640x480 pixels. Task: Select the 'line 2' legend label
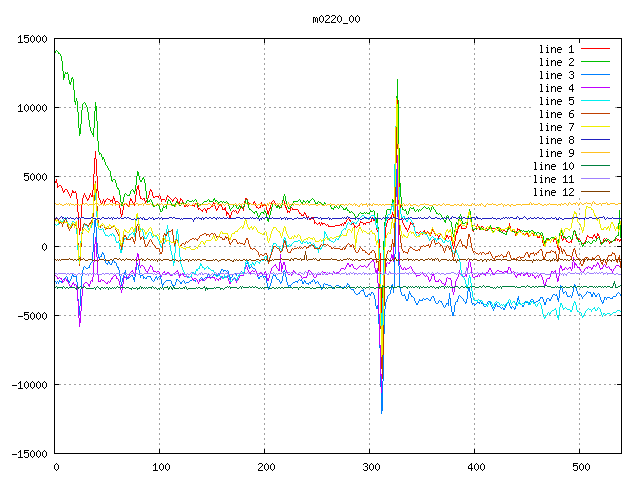click(556, 62)
